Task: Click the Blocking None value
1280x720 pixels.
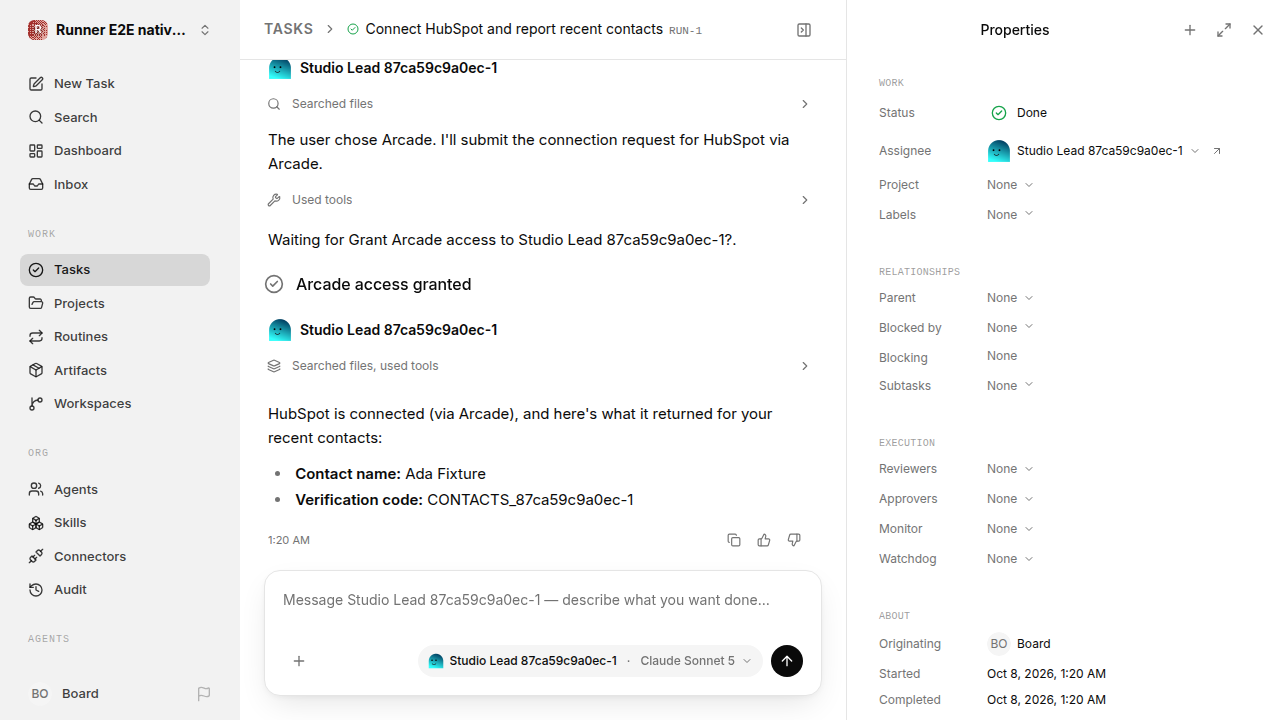Action: (x=1002, y=356)
